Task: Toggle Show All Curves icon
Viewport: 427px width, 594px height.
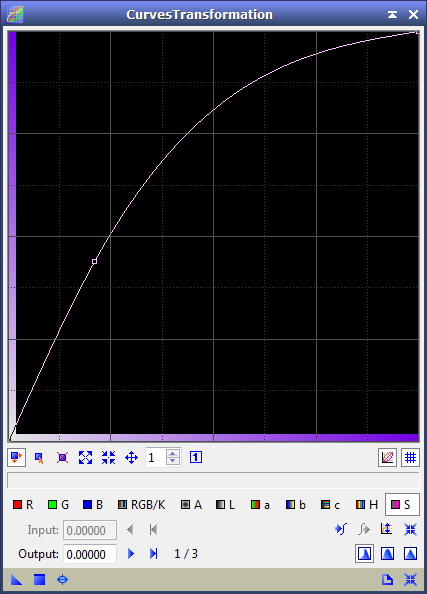Action: tap(387, 458)
